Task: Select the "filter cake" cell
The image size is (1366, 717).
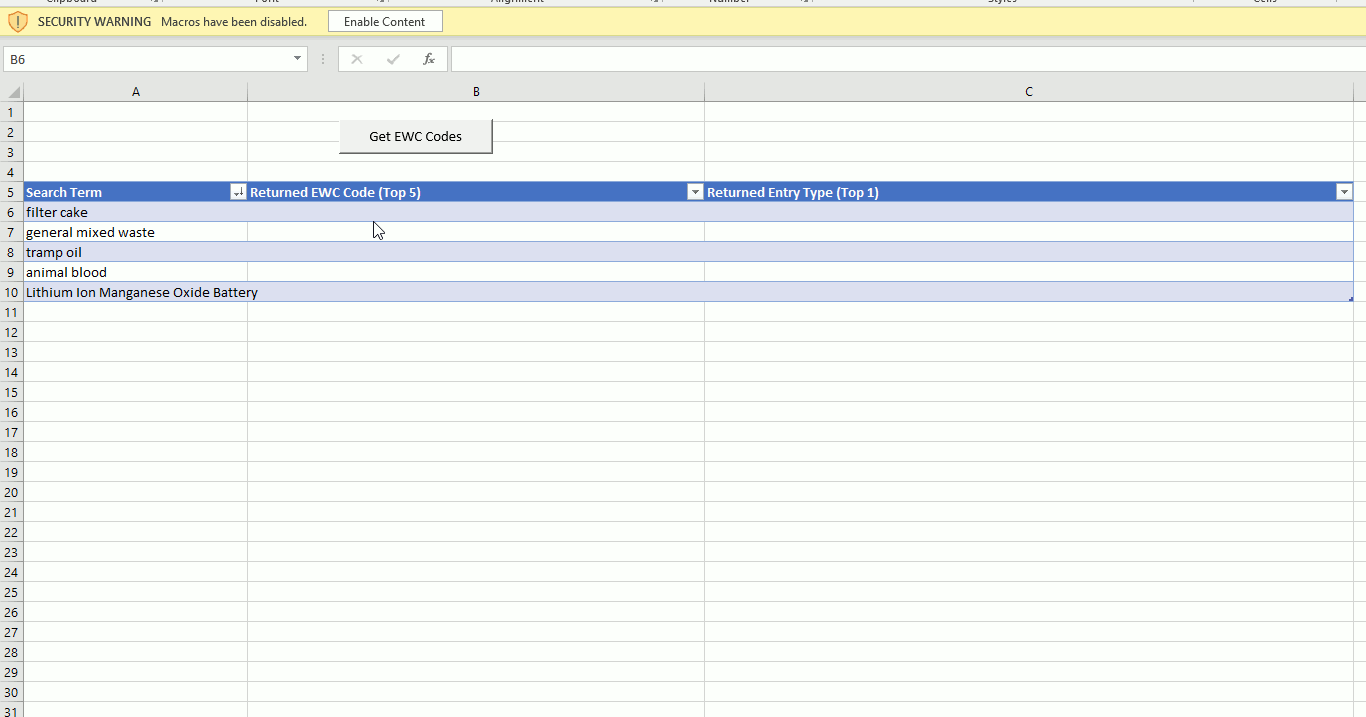Action: [136, 212]
